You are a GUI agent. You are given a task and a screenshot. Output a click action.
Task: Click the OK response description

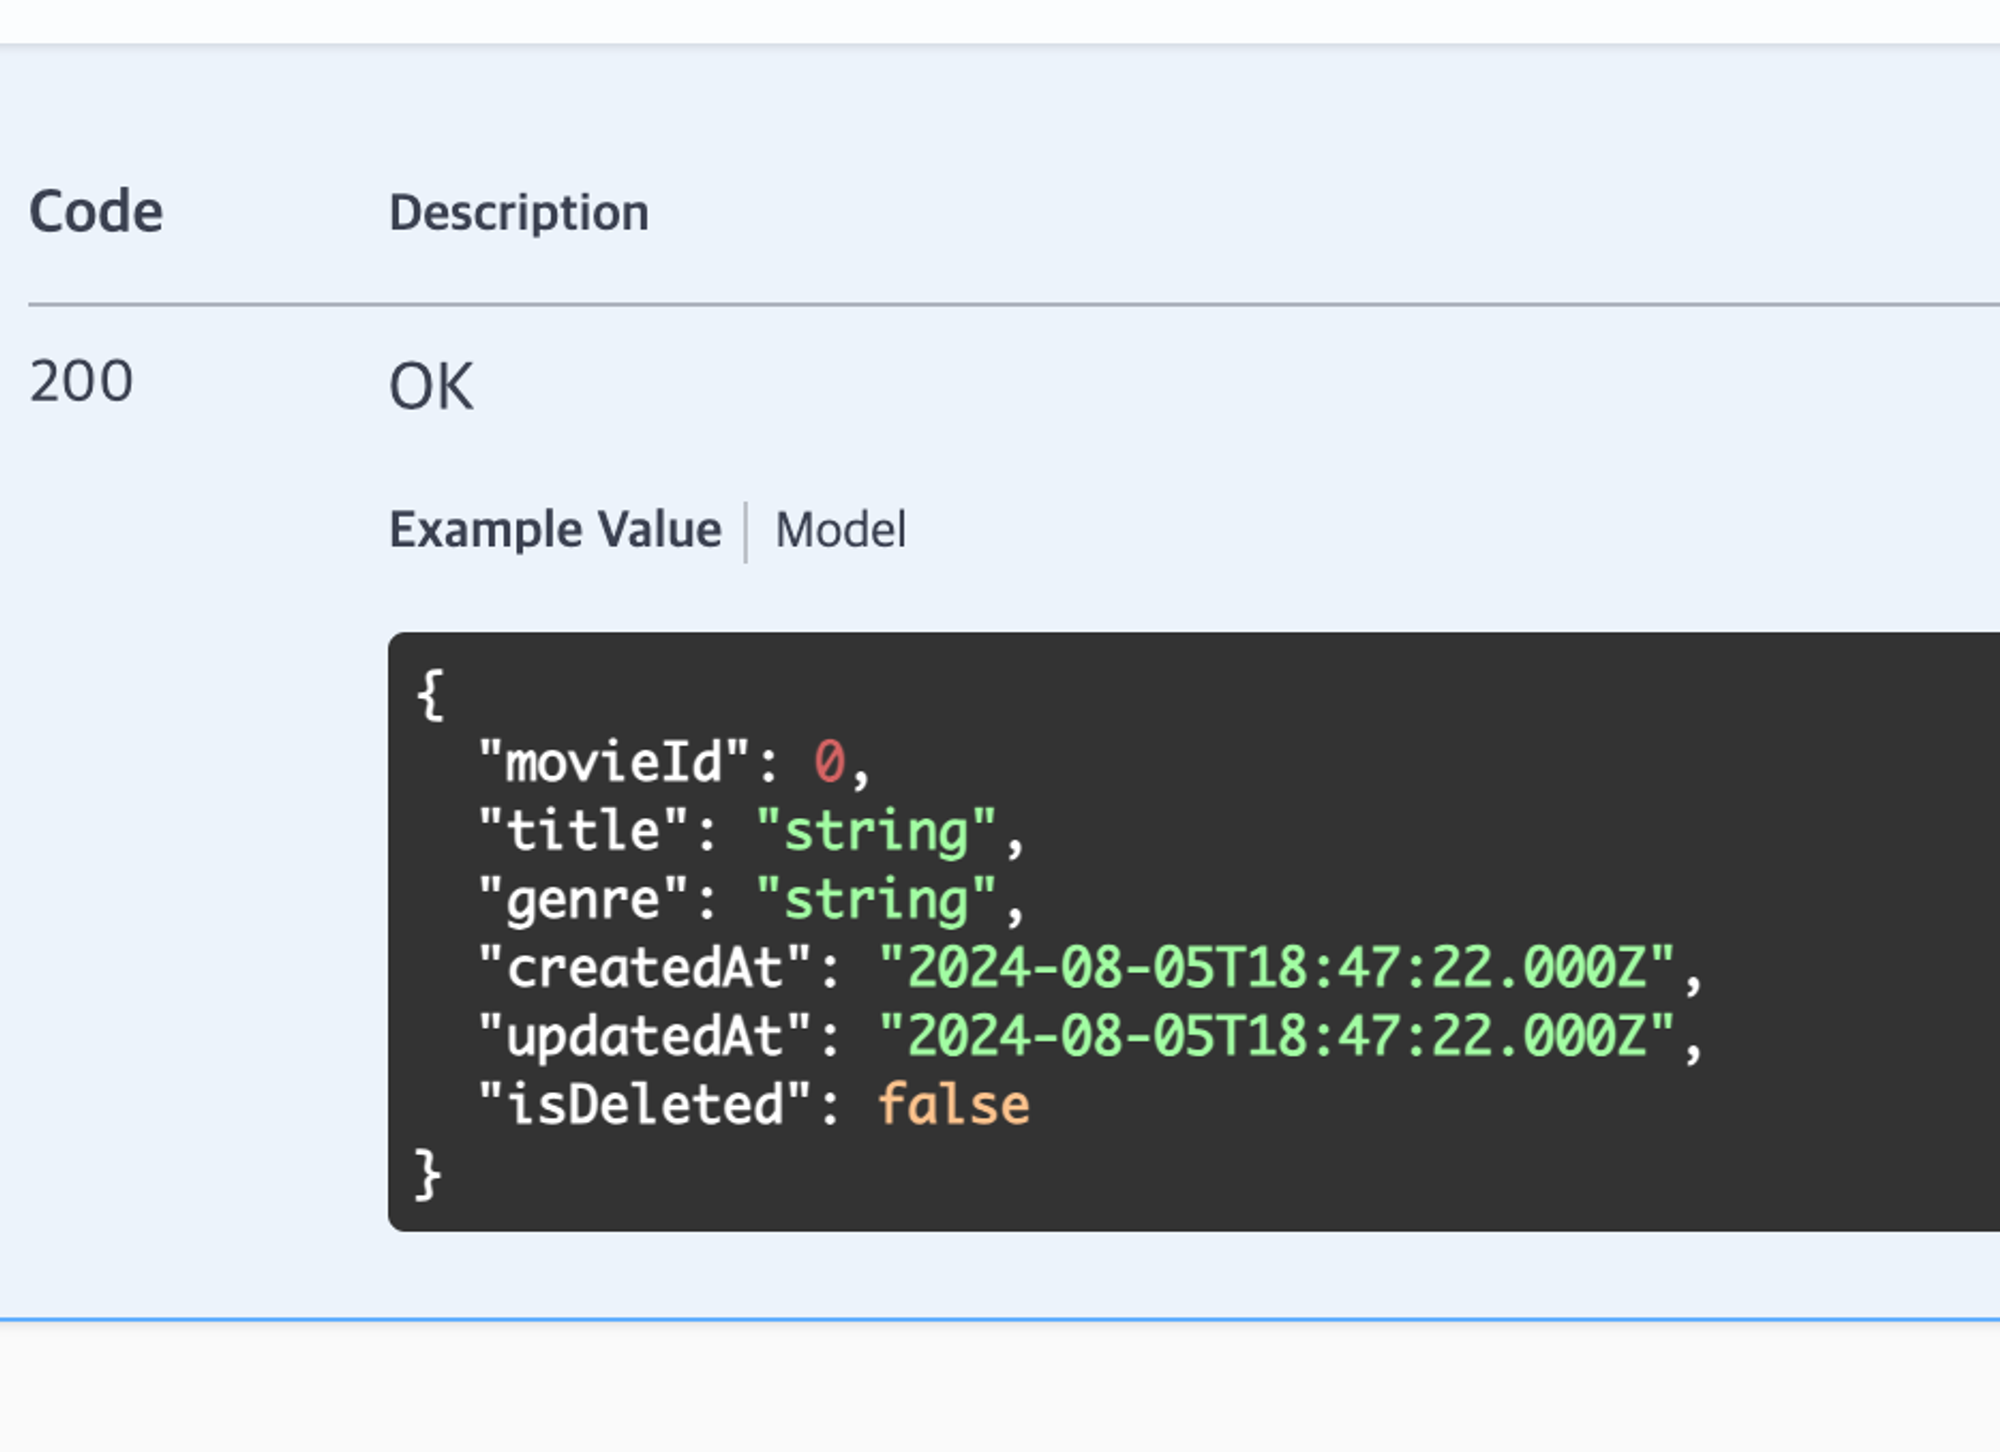click(431, 387)
